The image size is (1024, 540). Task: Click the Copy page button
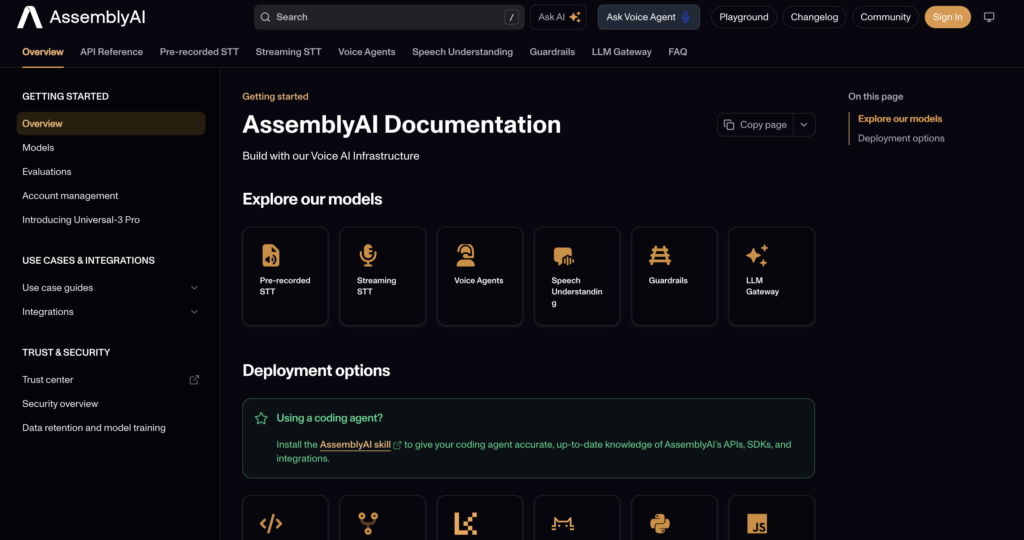tap(756, 125)
